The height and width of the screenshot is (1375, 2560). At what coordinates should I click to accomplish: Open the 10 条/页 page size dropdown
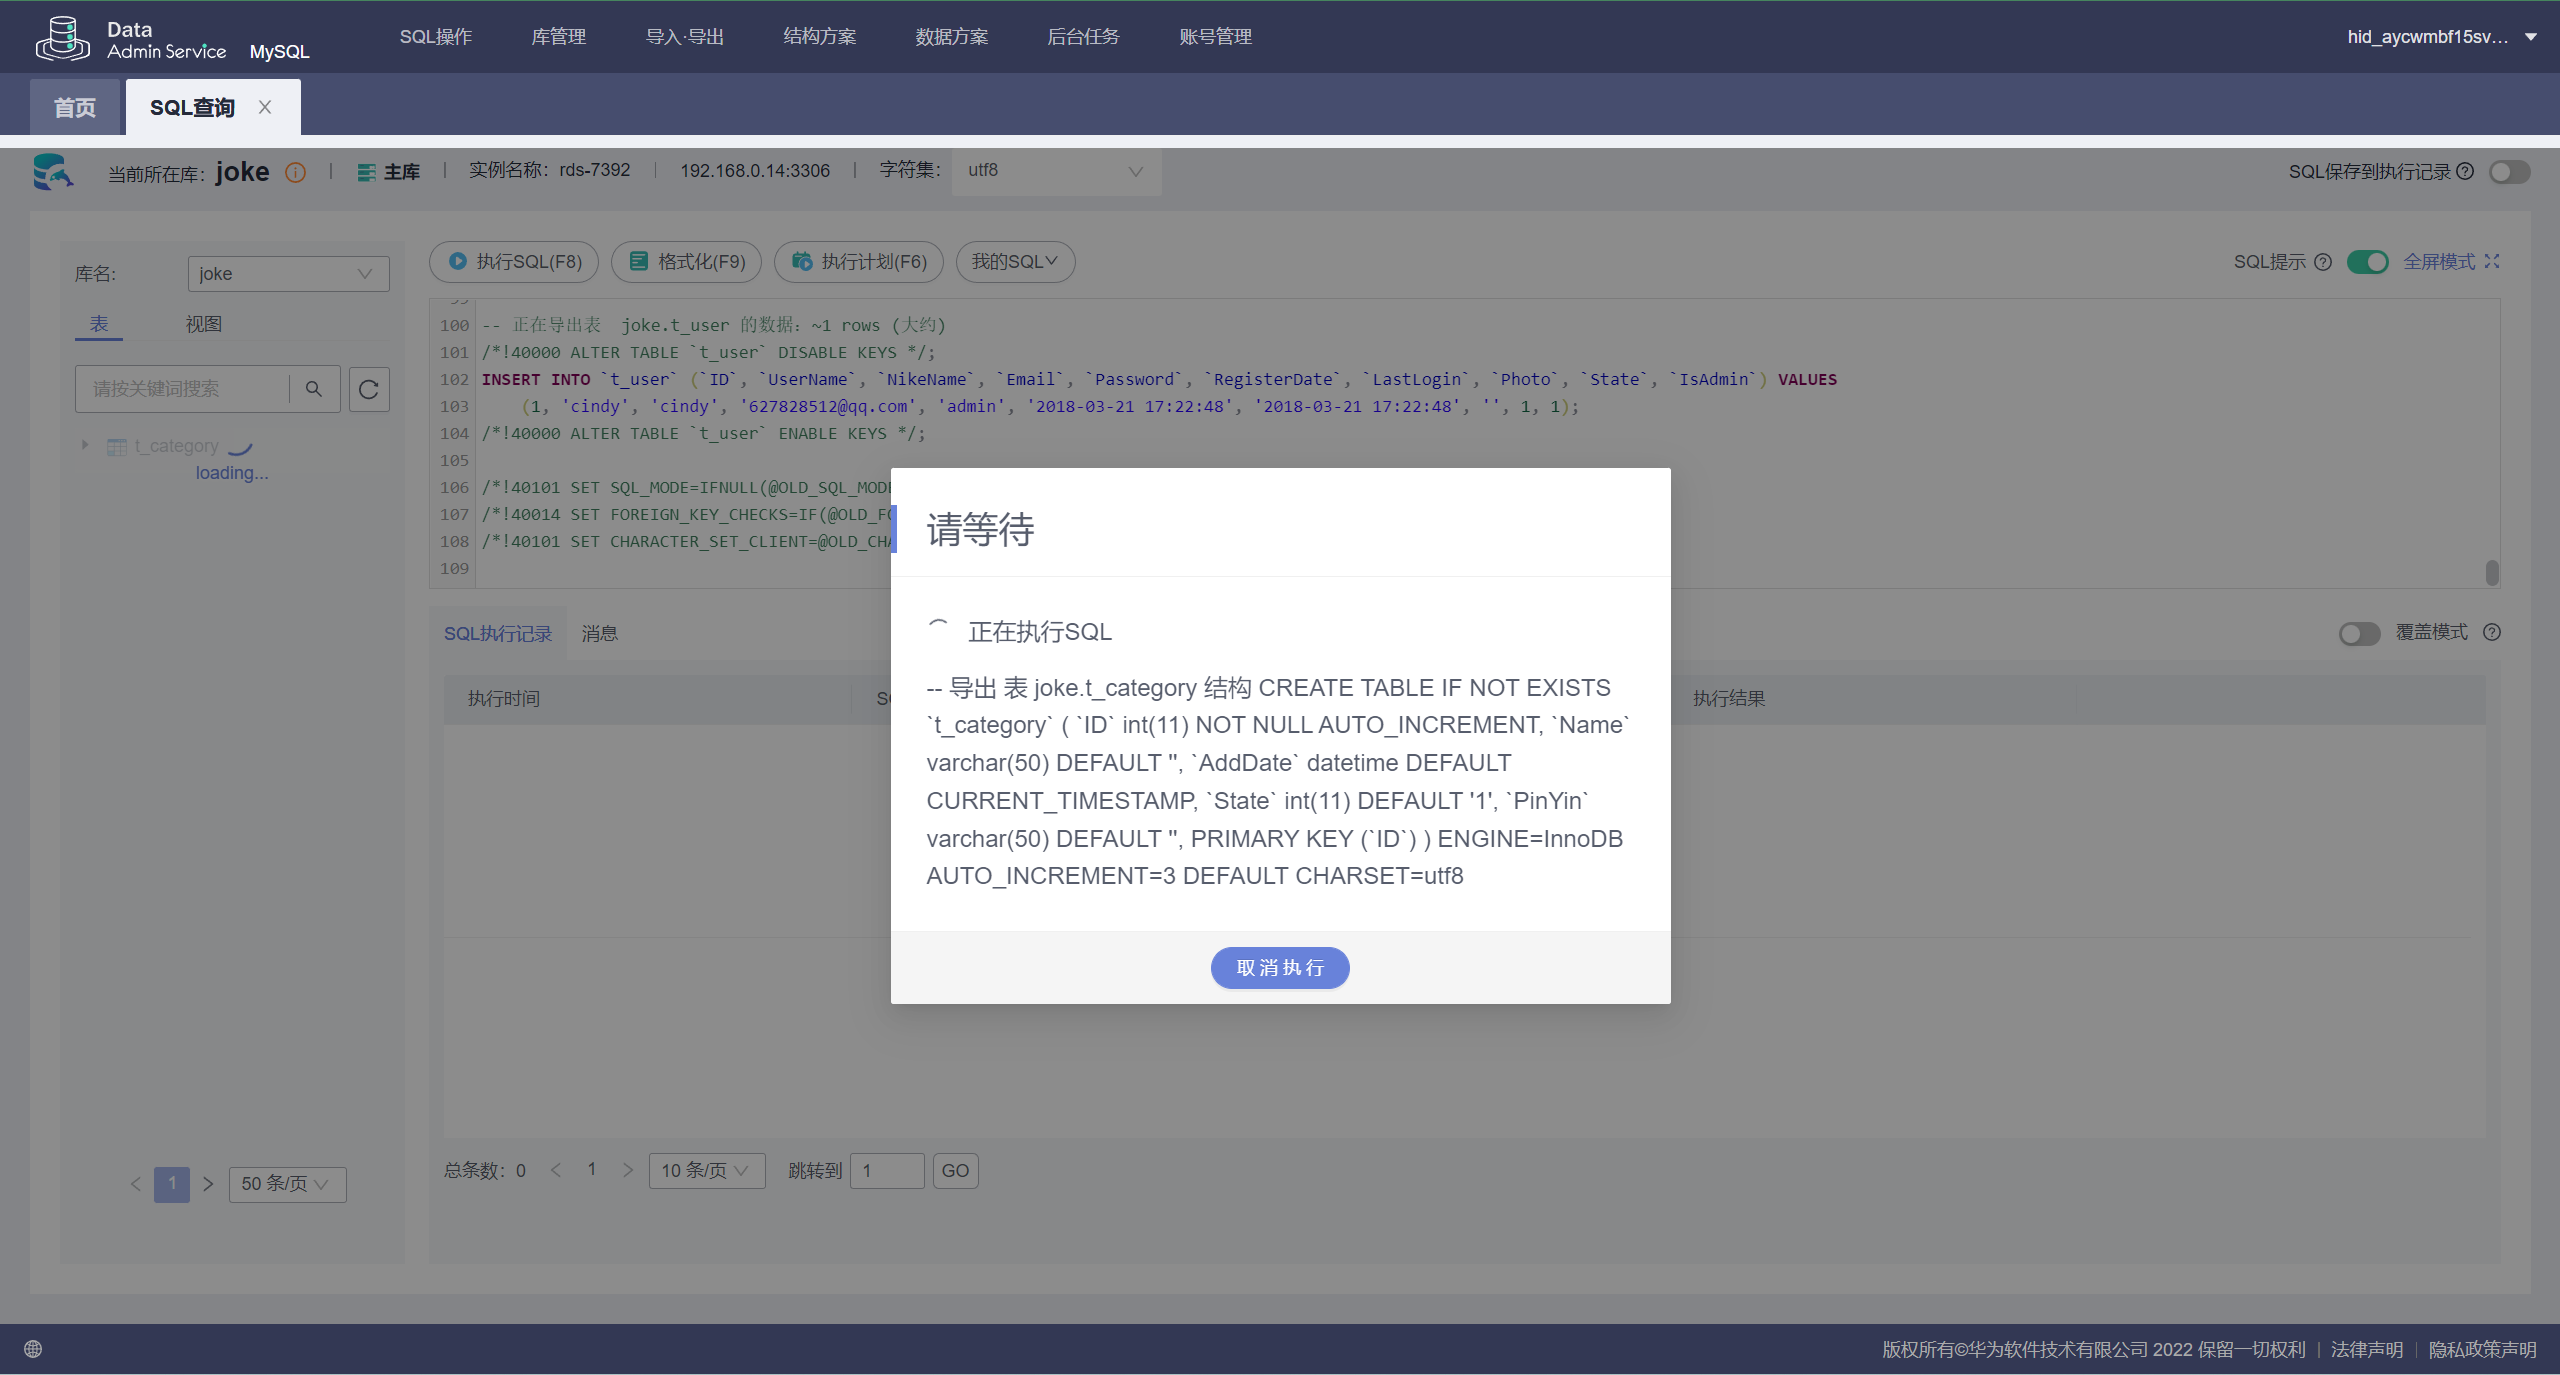coord(706,1171)
